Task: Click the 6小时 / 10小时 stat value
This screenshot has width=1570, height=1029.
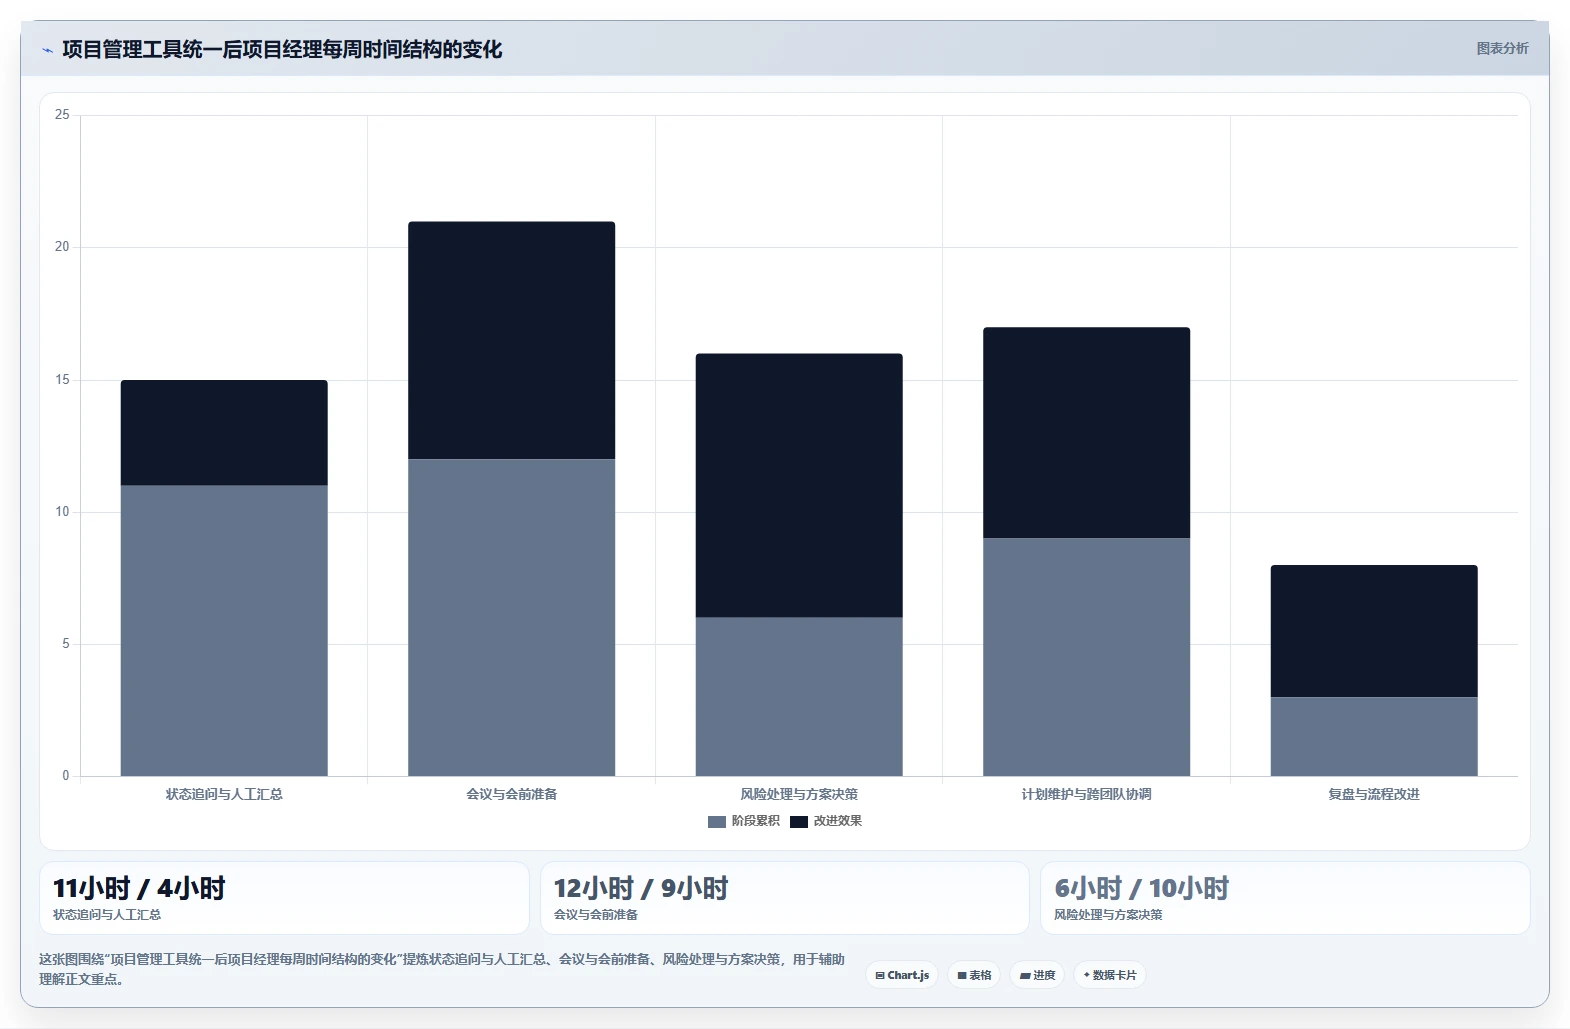Action: [x=1142, y=888]
